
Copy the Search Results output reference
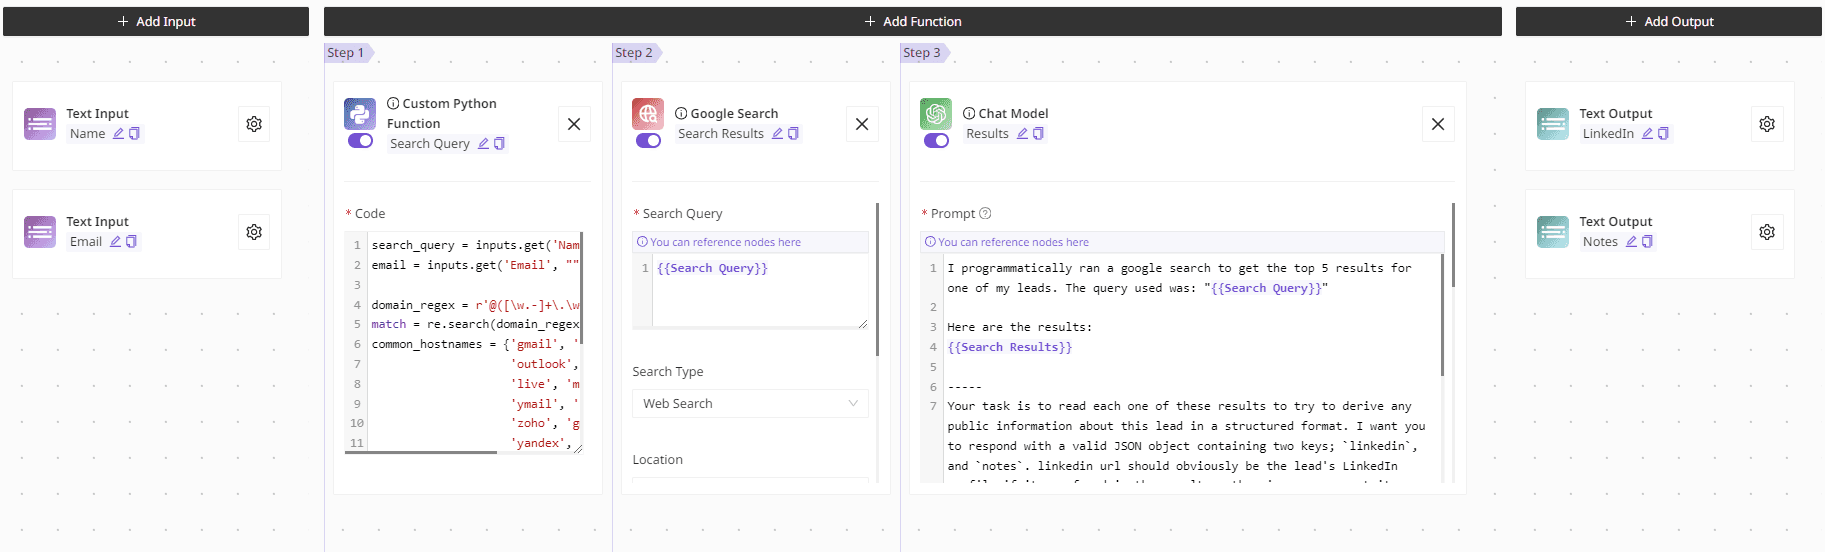pyautogui.click(x=793, y=133)
